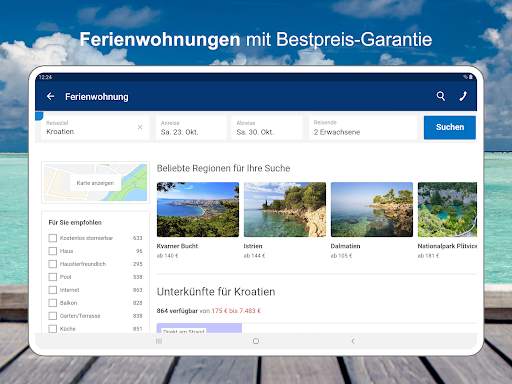Enable the Kostenlos stornierbar filter
This screenshot has width=512, height=384.
pos(53,238)
